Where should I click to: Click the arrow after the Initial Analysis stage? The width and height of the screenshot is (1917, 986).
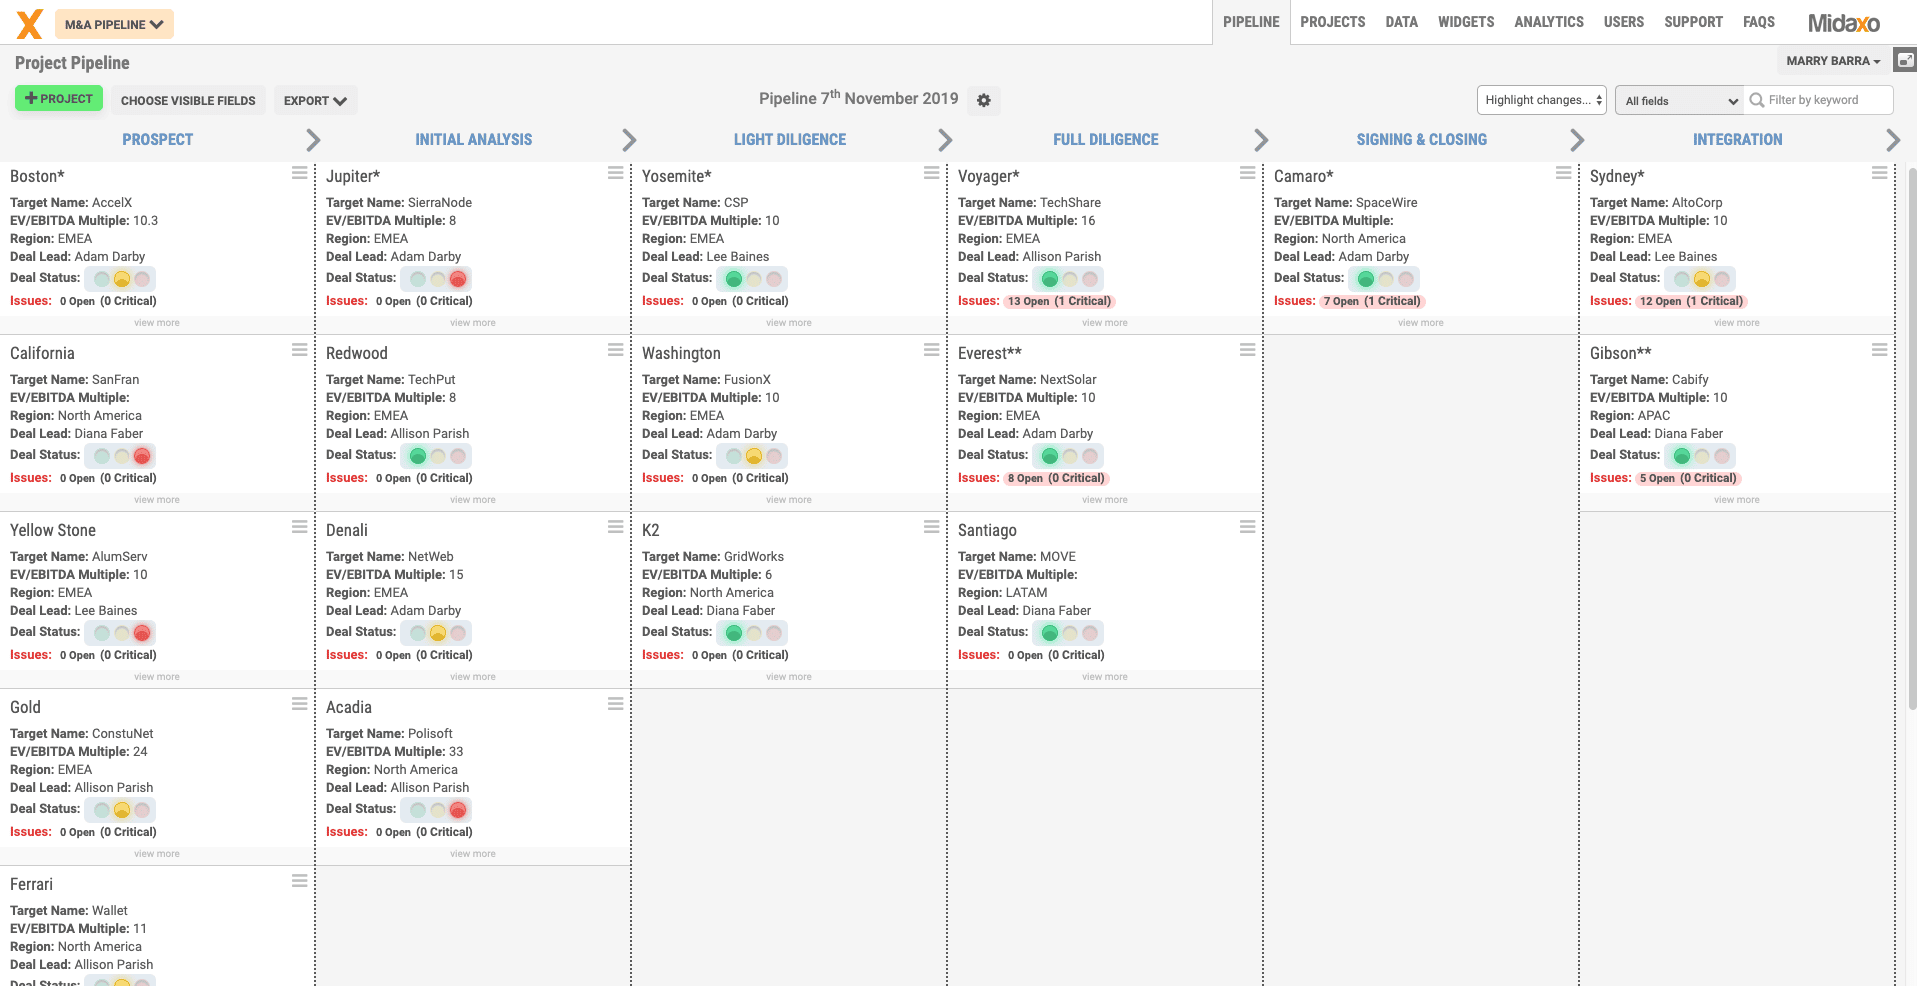click(x=629, y=140)
